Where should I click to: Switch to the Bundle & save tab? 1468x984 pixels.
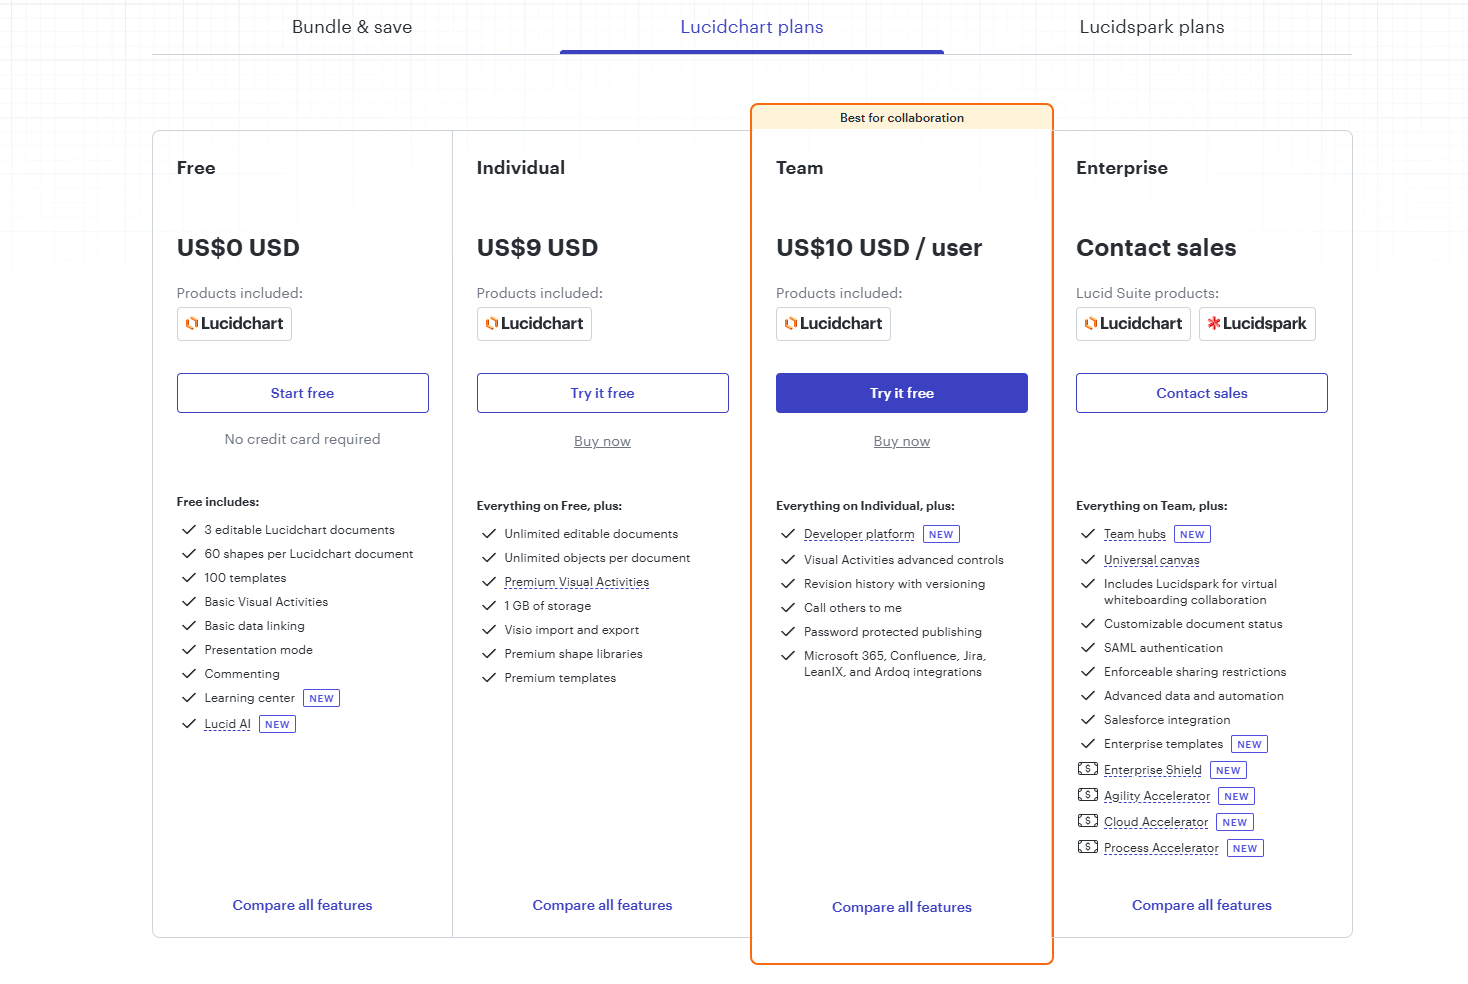pos(352,27)
